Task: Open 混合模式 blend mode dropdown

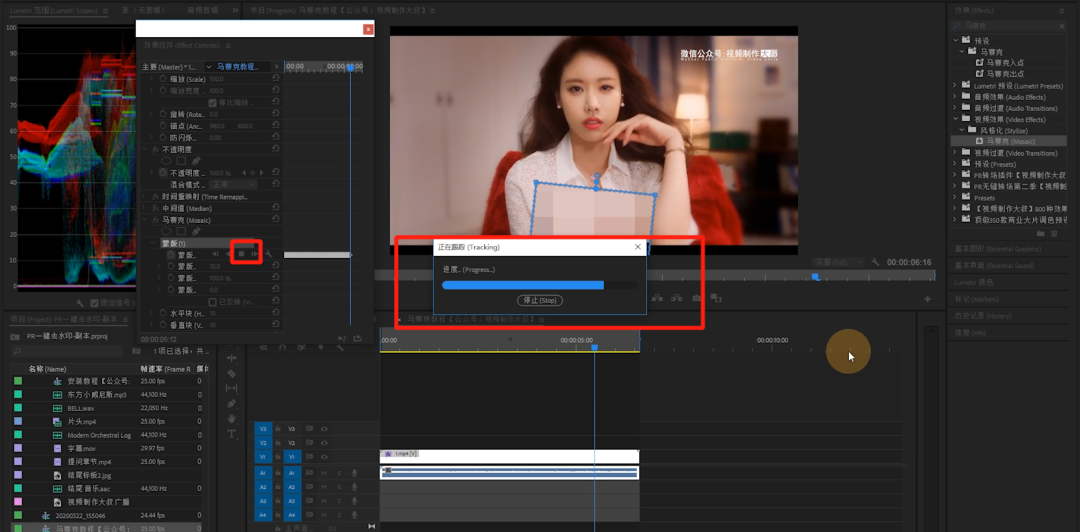Action: (232, 185)
